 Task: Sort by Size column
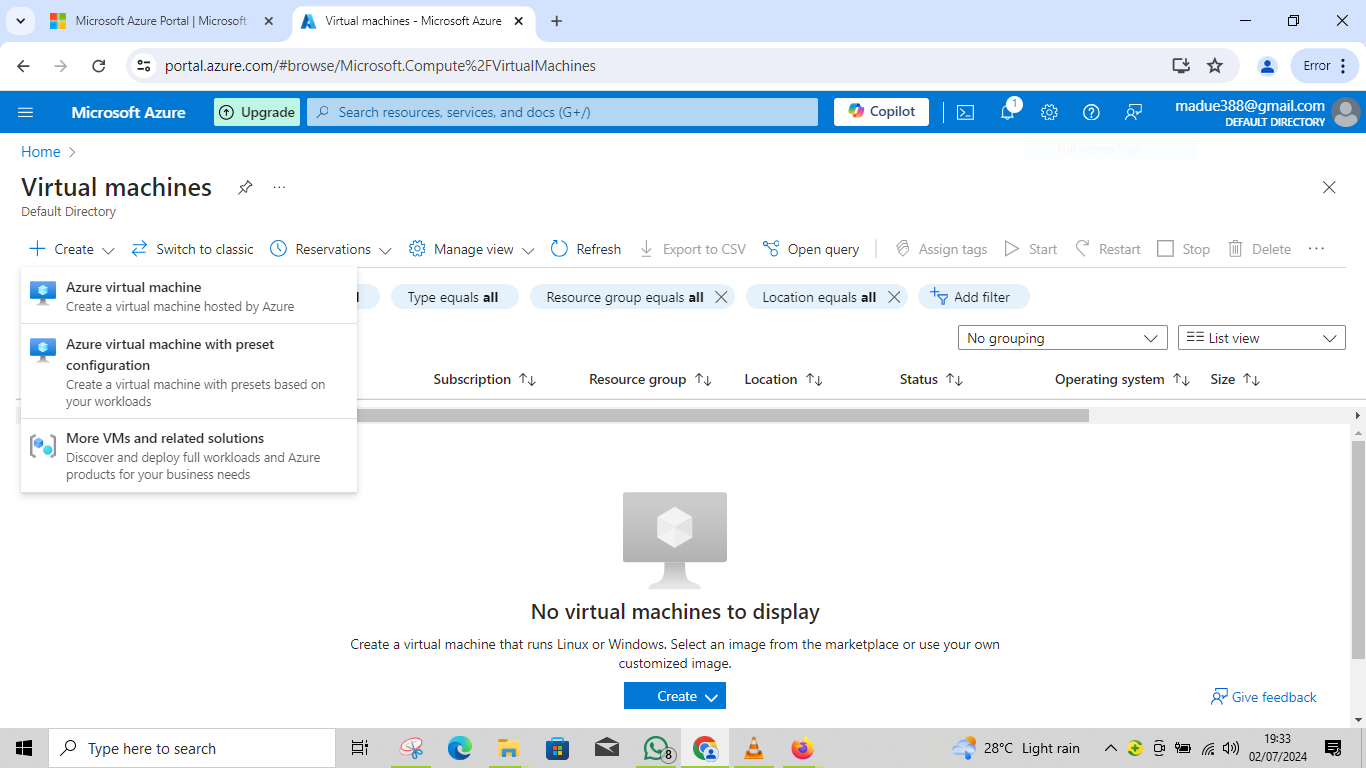click(x=1235, y=380)
